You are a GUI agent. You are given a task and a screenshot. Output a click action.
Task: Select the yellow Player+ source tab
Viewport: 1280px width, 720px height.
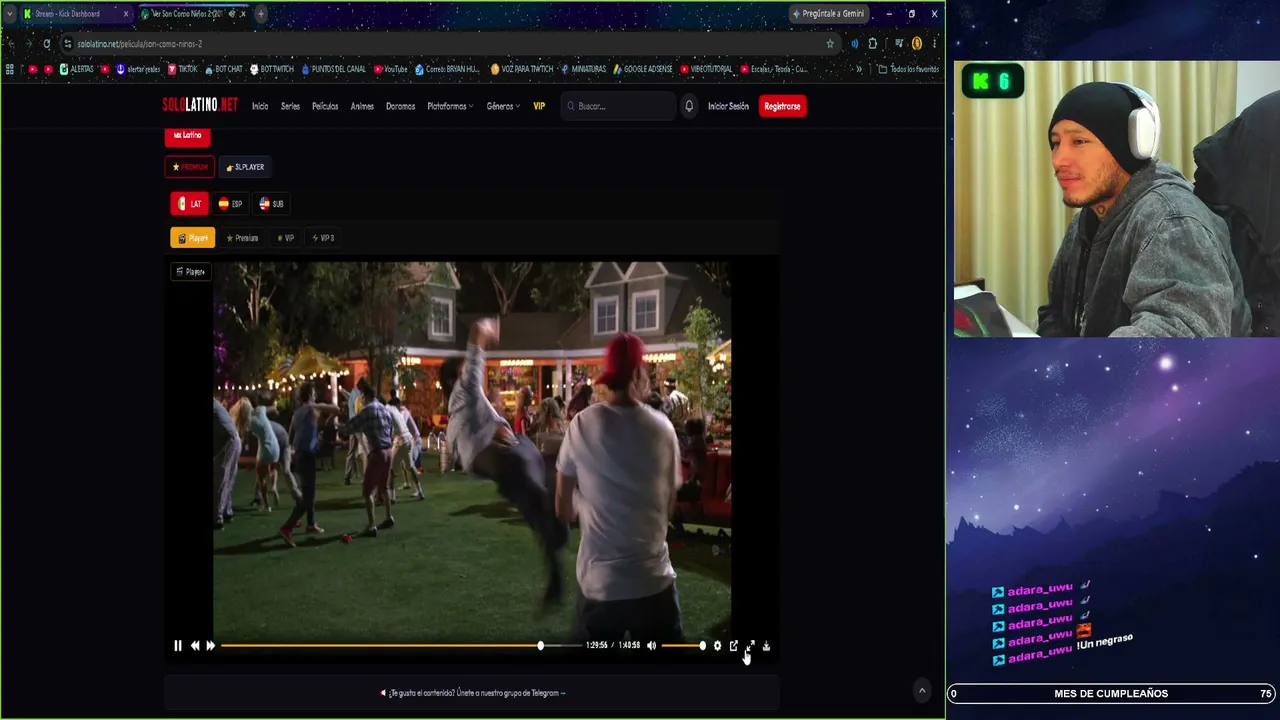193,238
